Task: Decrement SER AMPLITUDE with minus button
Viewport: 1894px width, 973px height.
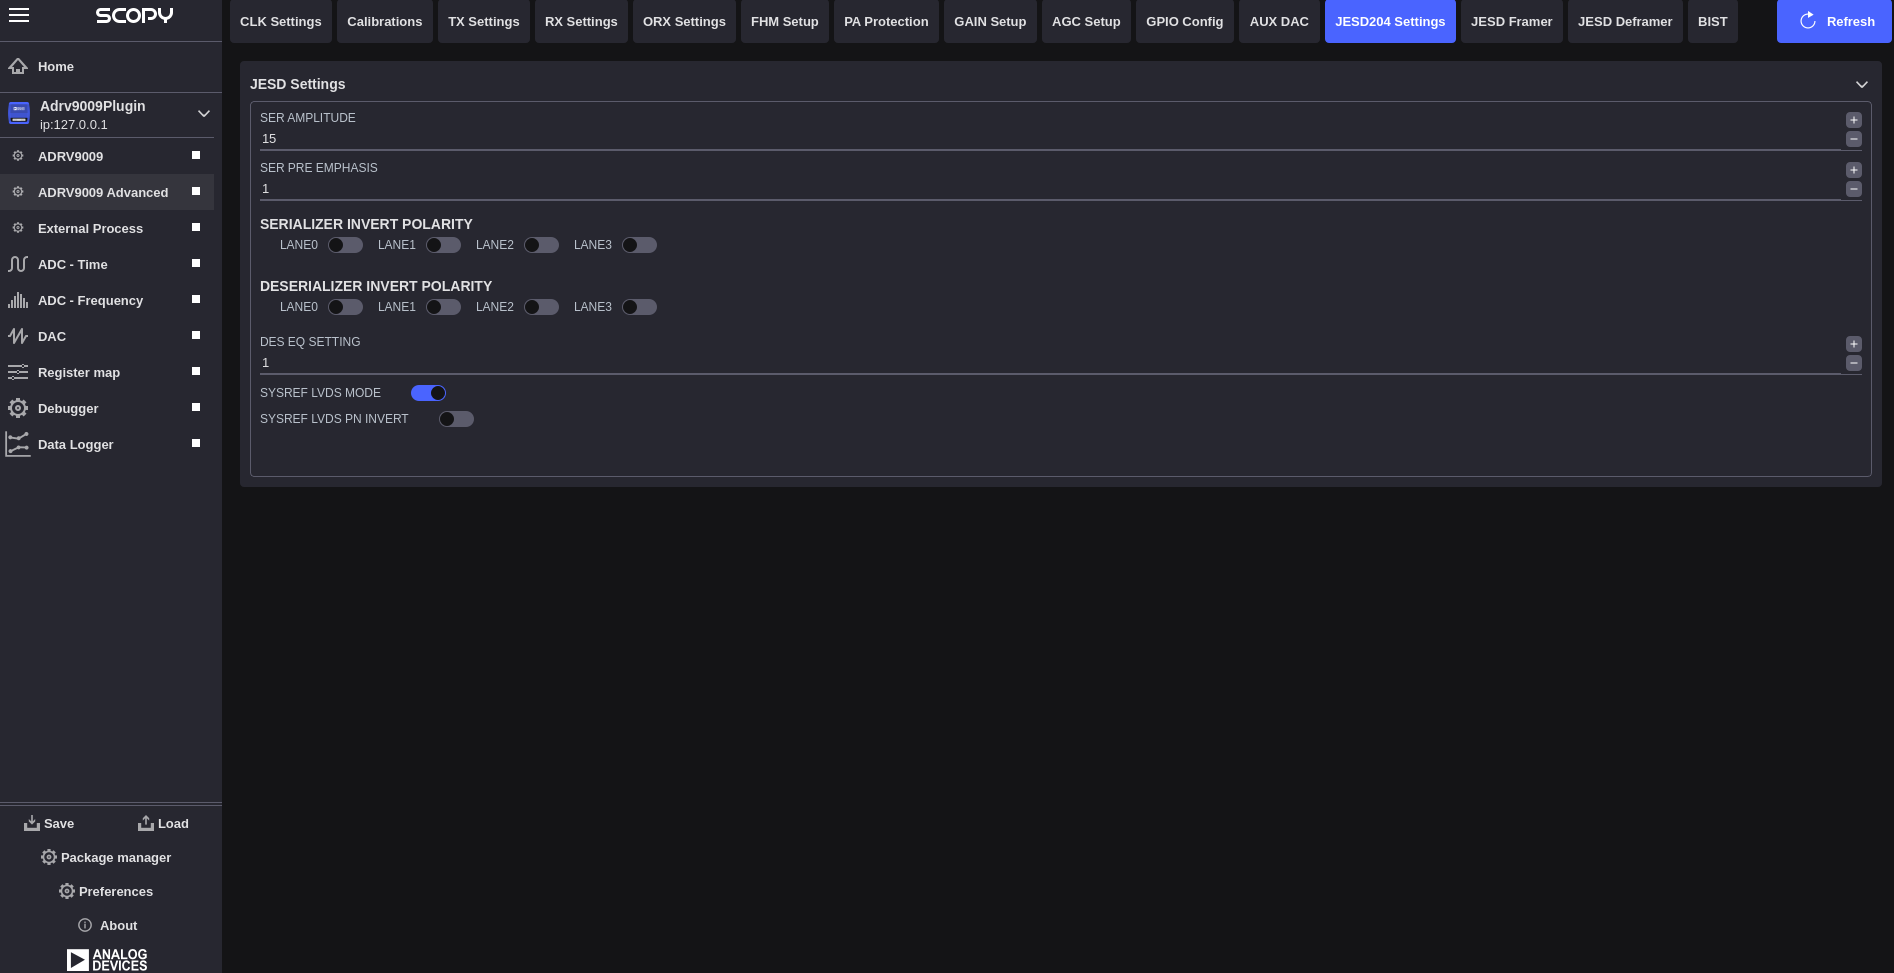Action: (1854, 139)
